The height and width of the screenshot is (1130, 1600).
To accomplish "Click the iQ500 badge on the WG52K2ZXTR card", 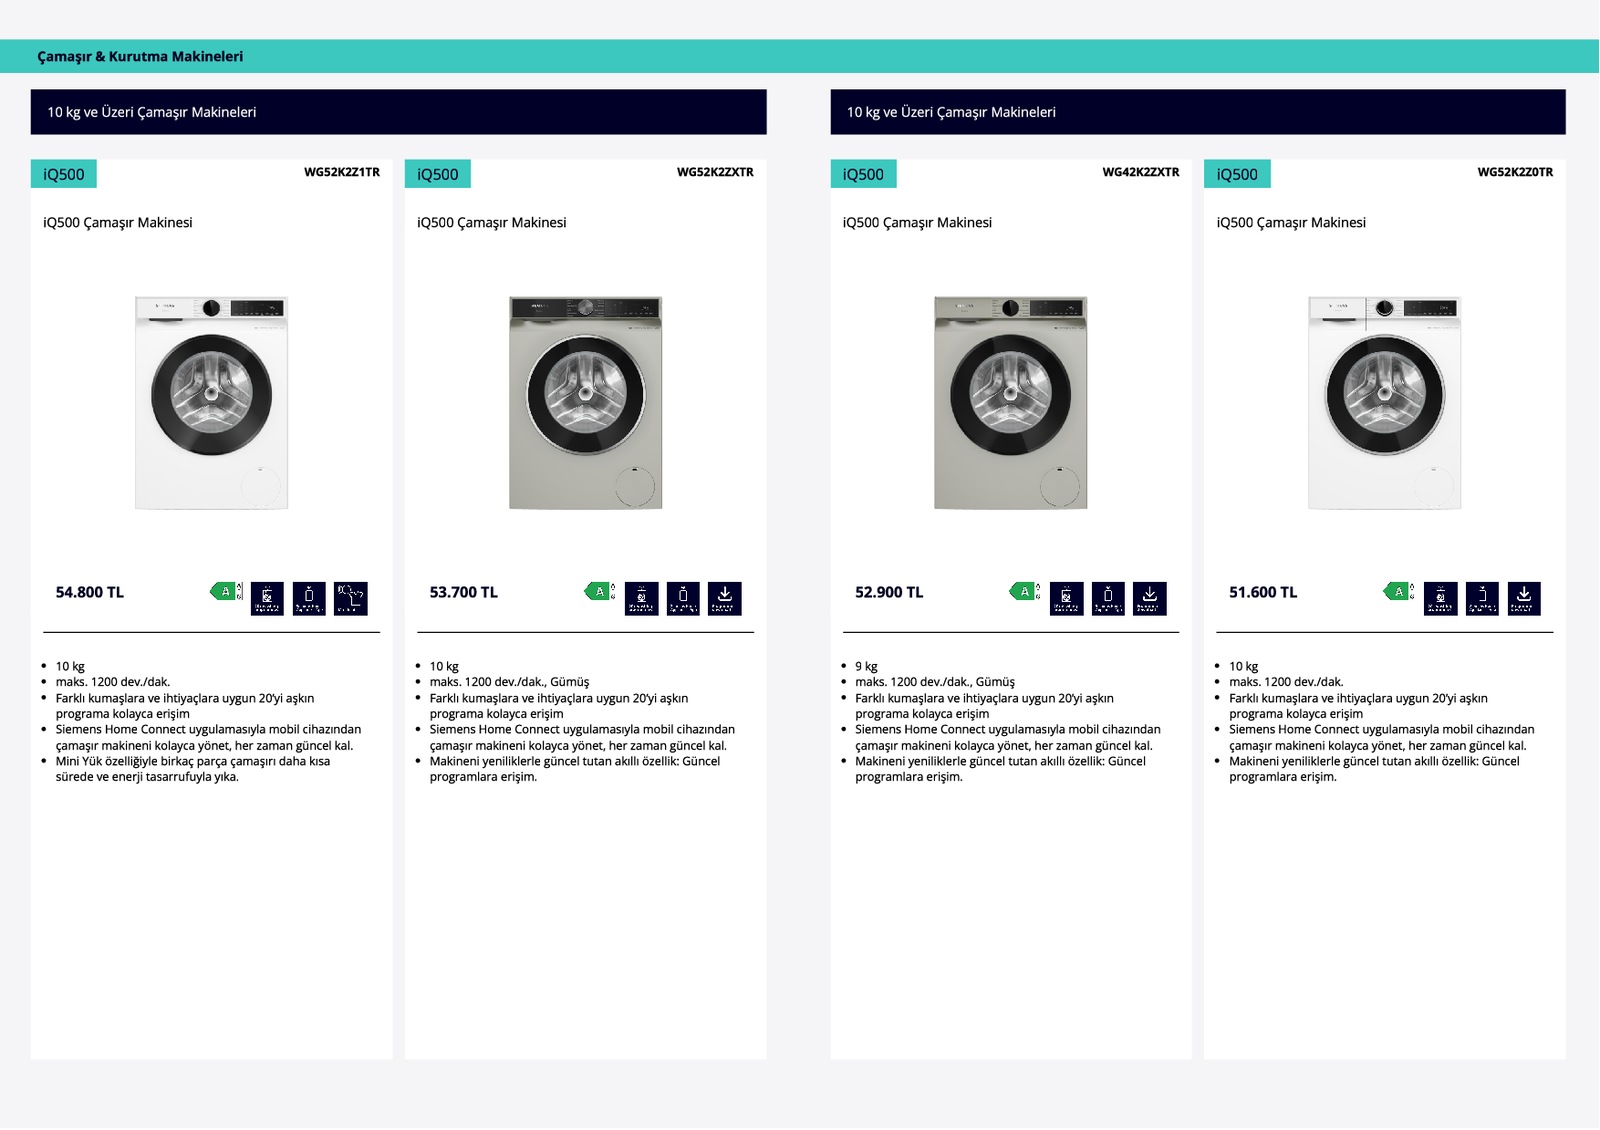I will (x=438, y=174).
